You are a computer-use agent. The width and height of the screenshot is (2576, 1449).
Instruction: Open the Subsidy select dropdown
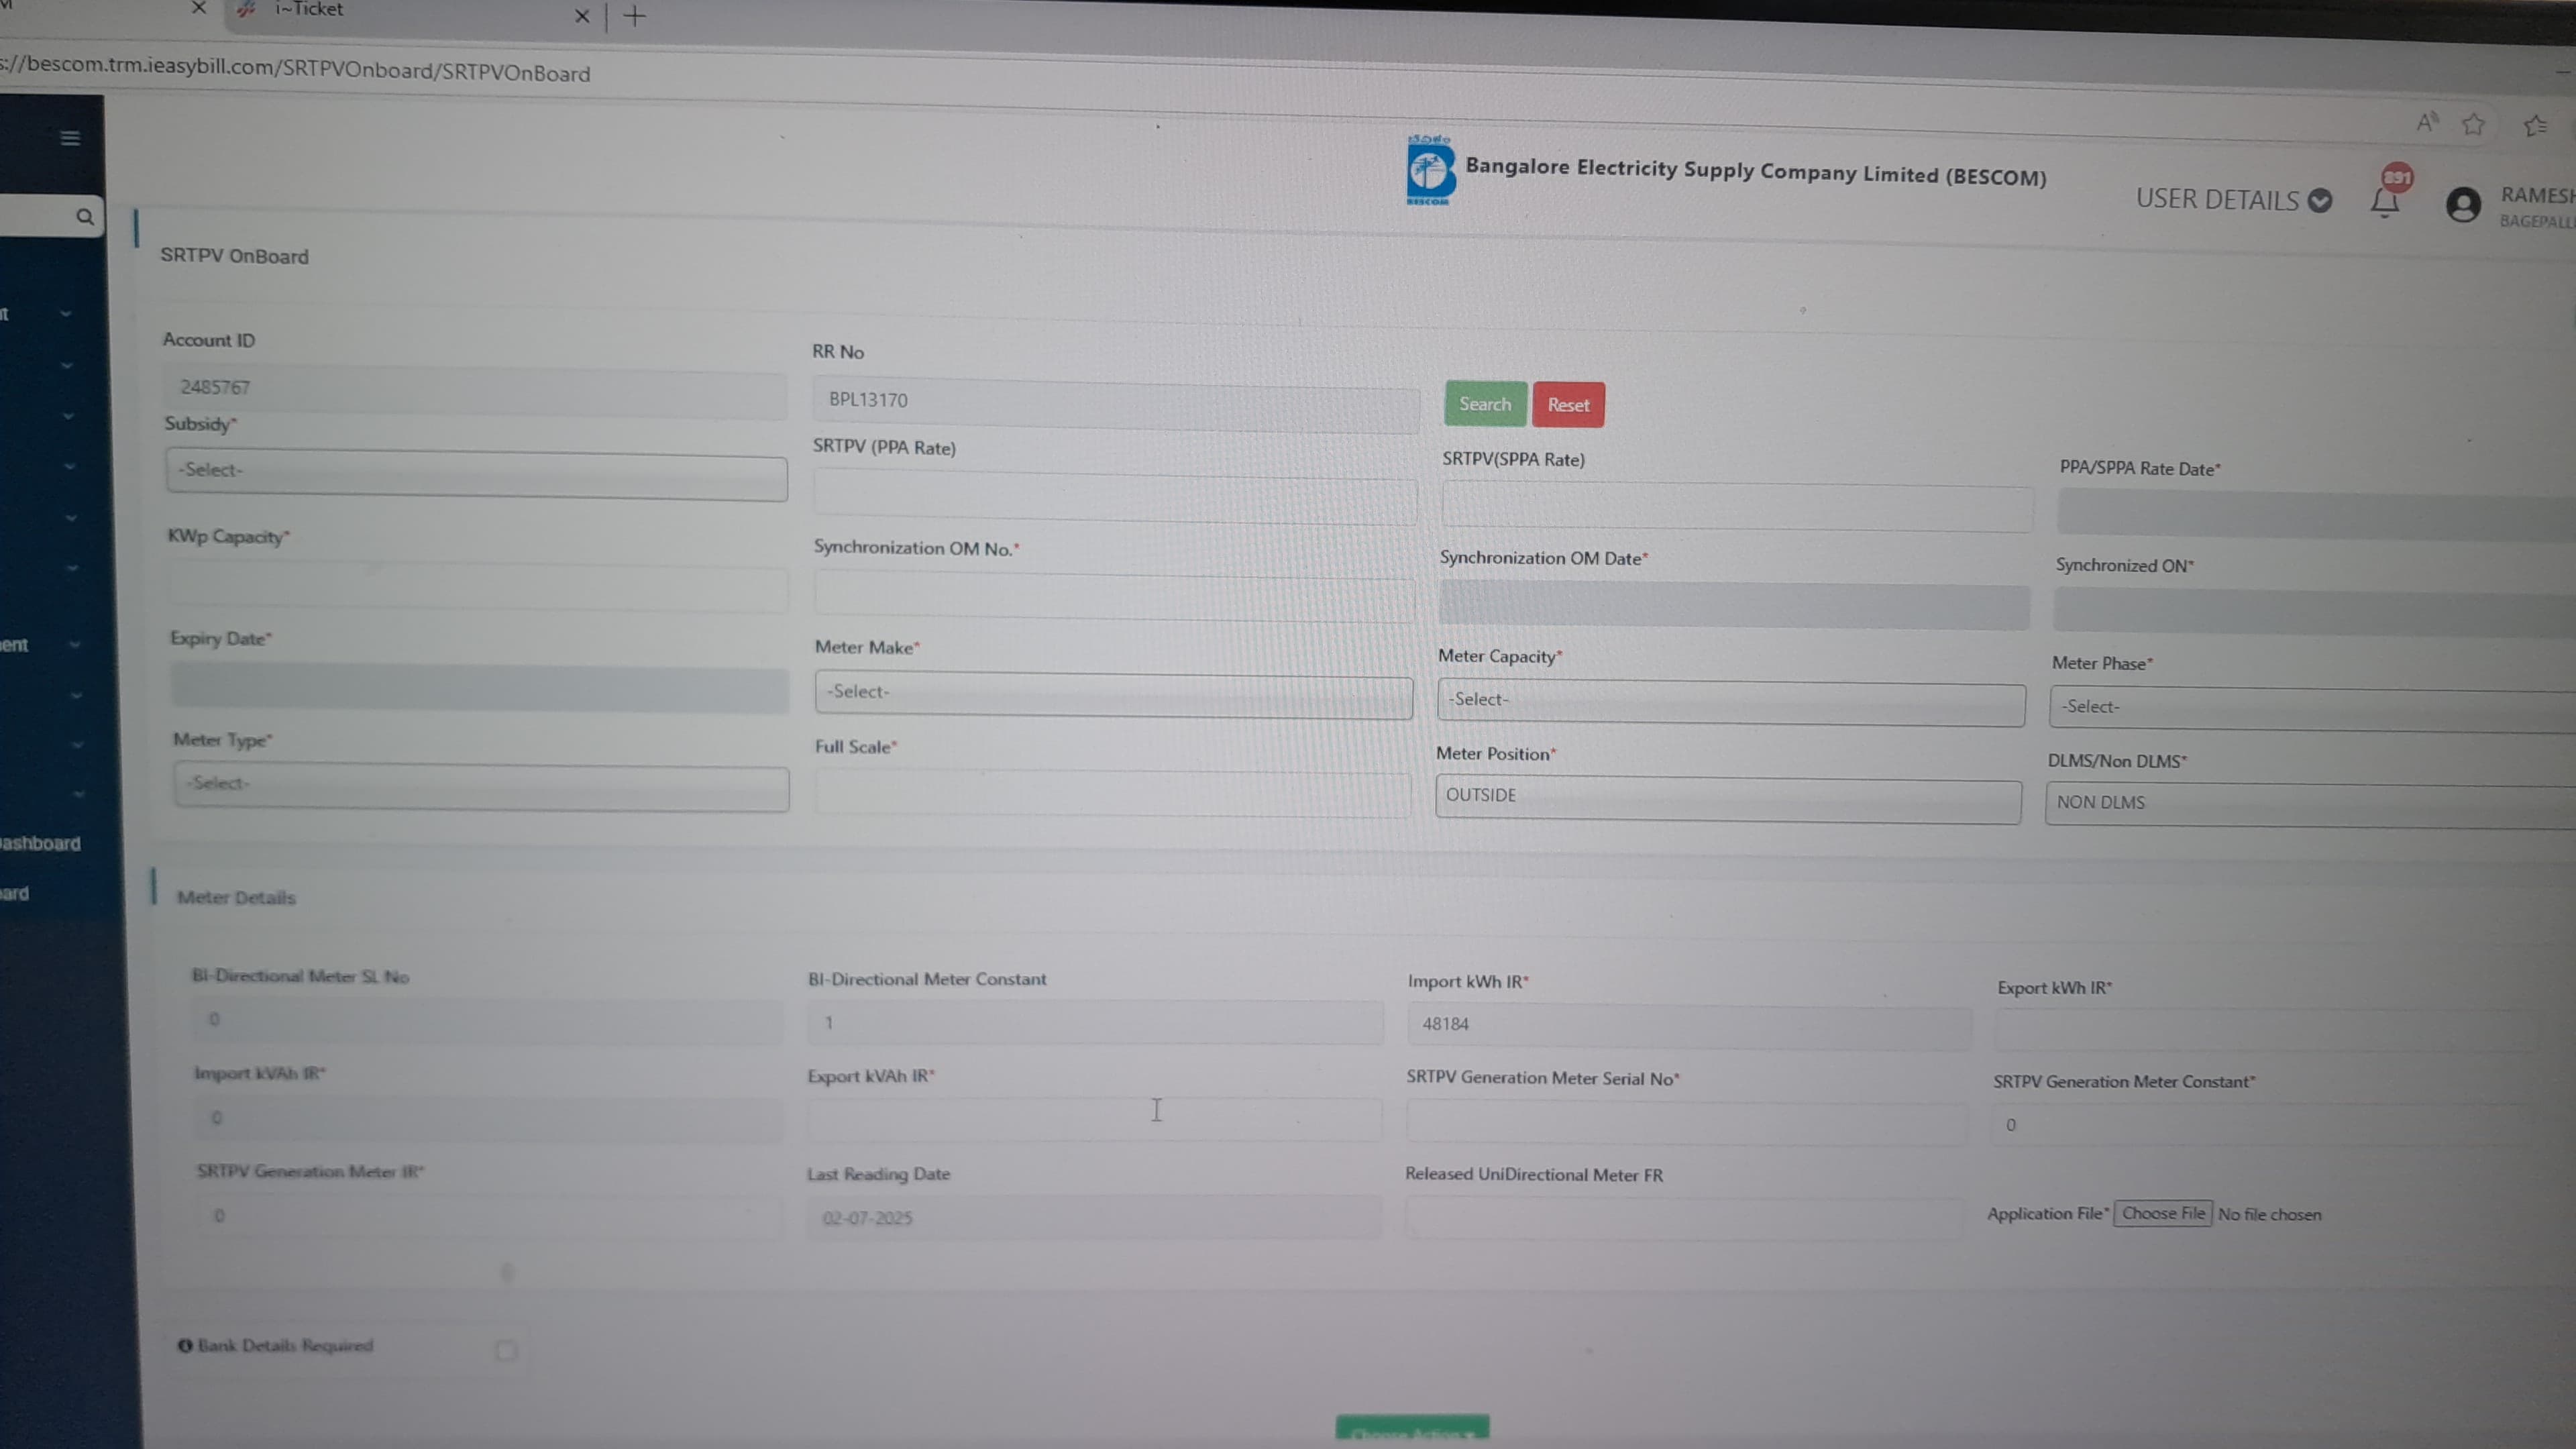click(476, 476)
